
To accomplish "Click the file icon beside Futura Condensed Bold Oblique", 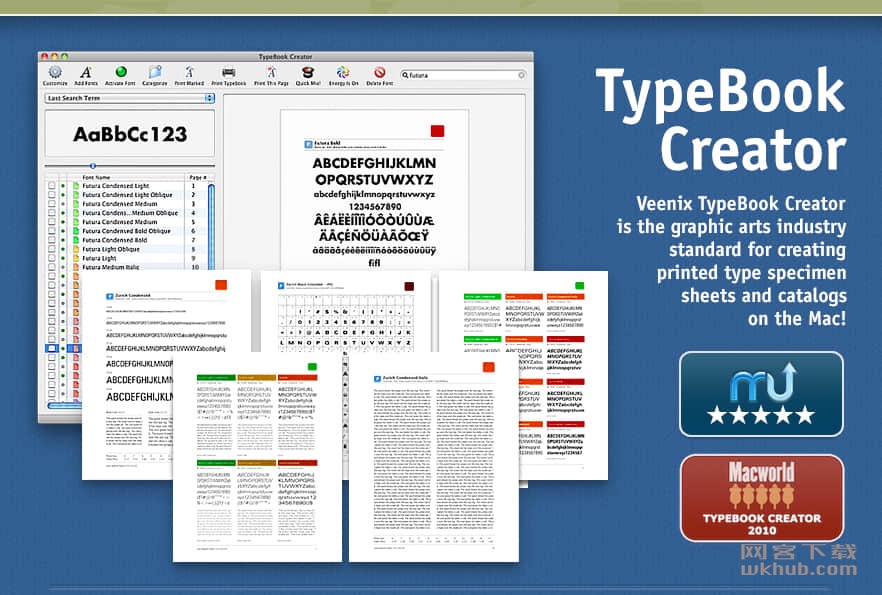I will coord(76,231).
